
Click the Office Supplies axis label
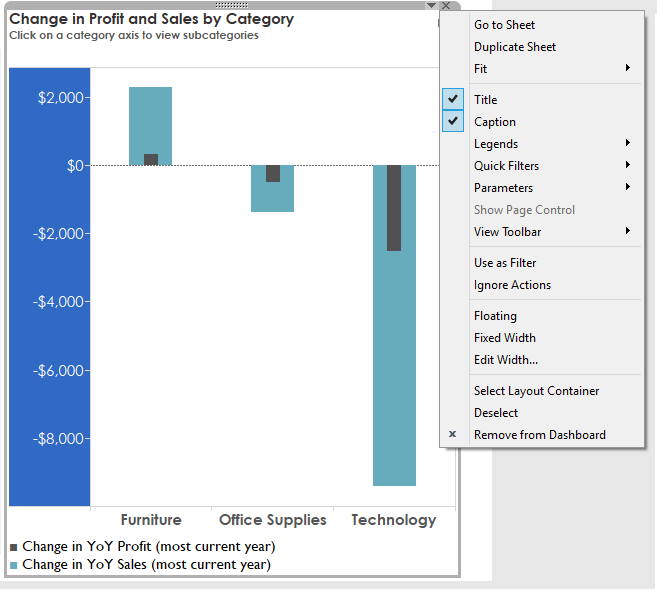coord(272,520)
